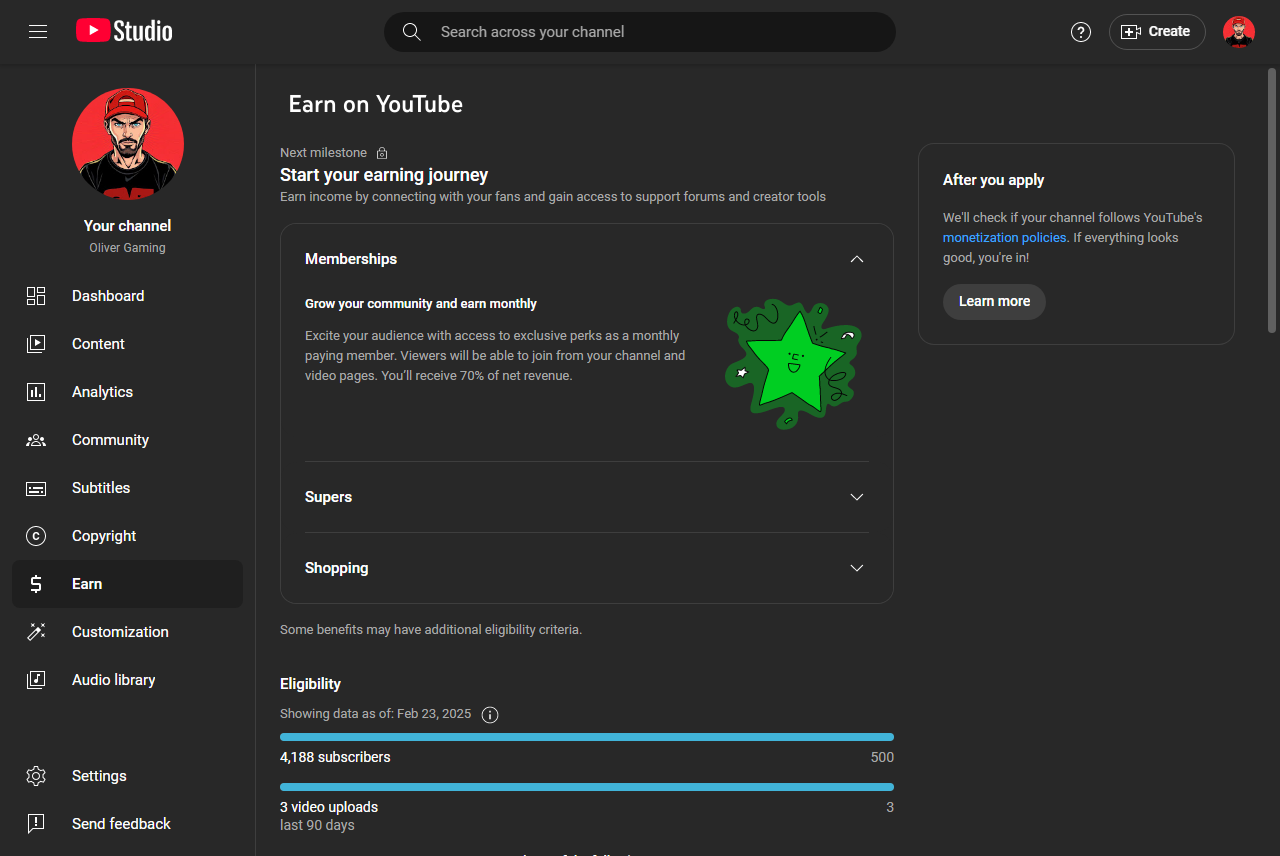Click the Subtitles sidebar icon
This screenshot has height=856, width=1280.
tap(36, 488)
